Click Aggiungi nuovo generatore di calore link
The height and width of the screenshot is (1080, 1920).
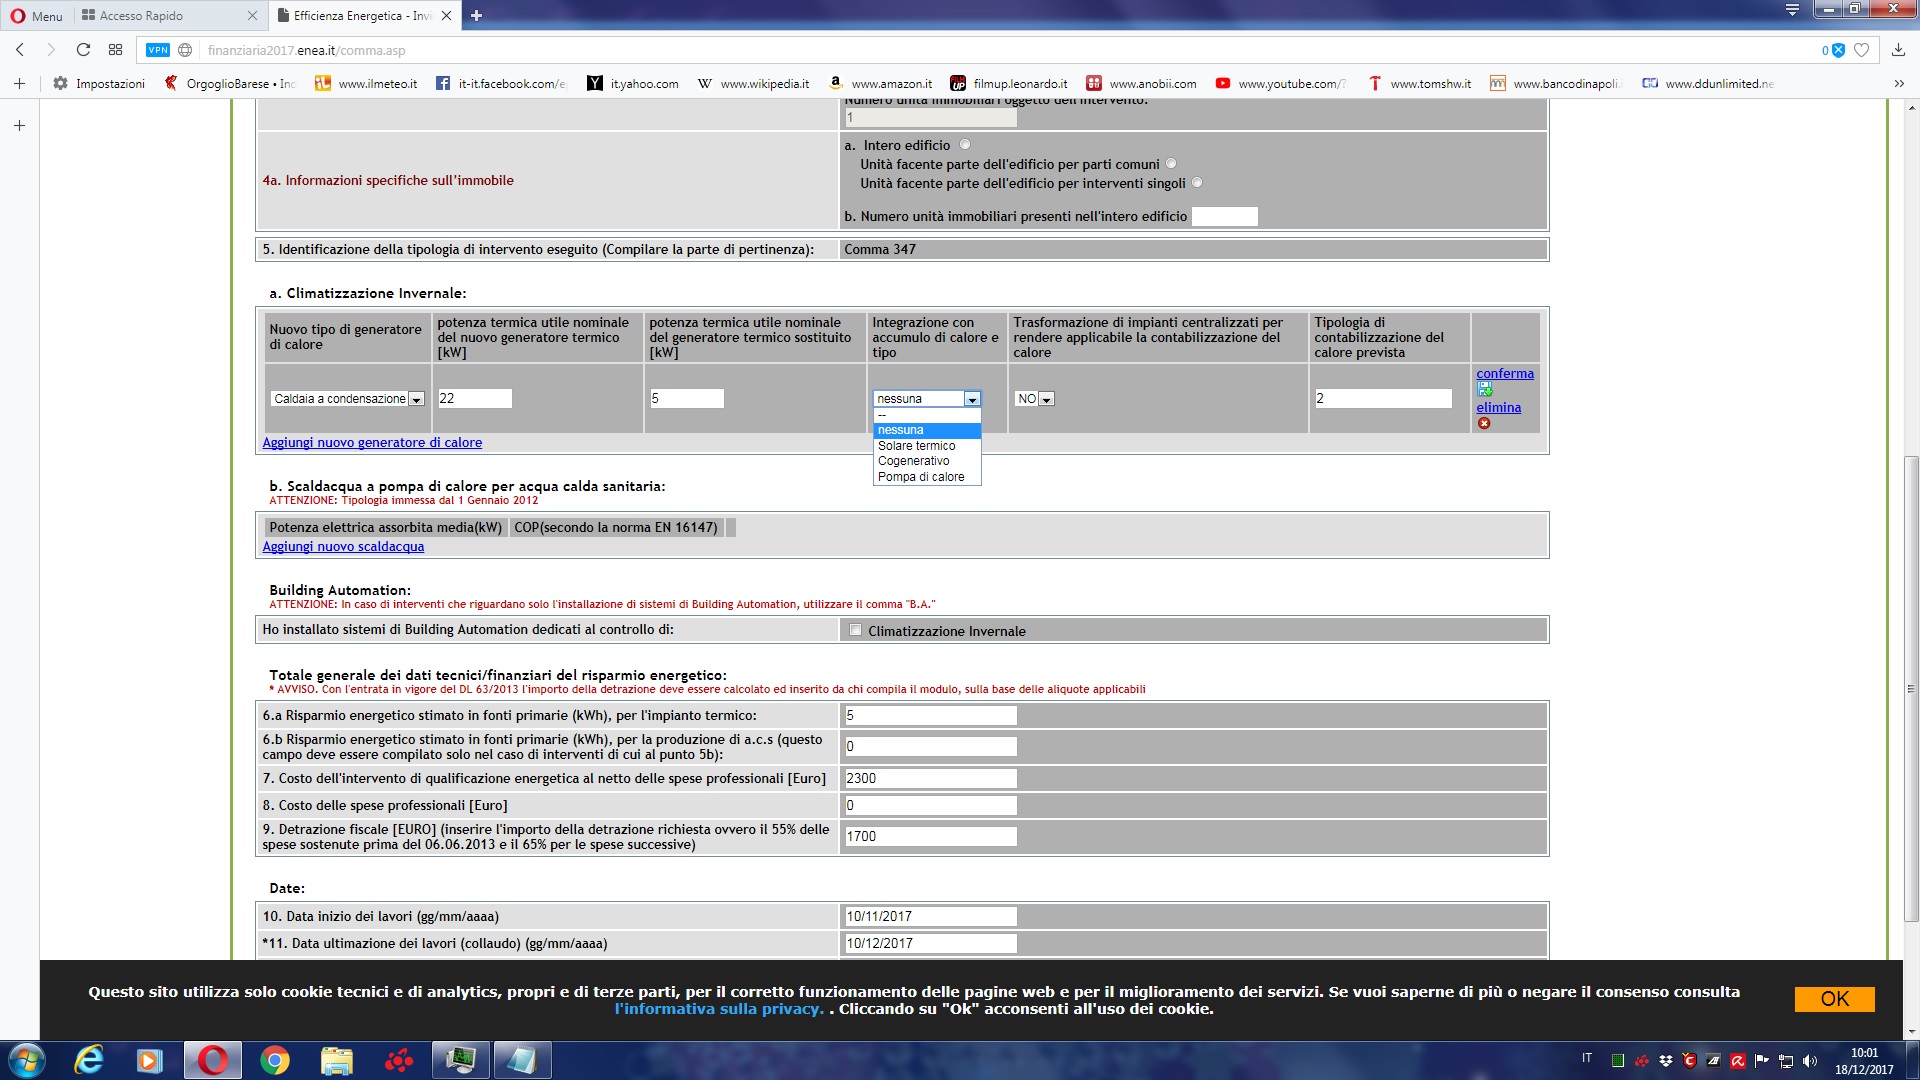372,442
